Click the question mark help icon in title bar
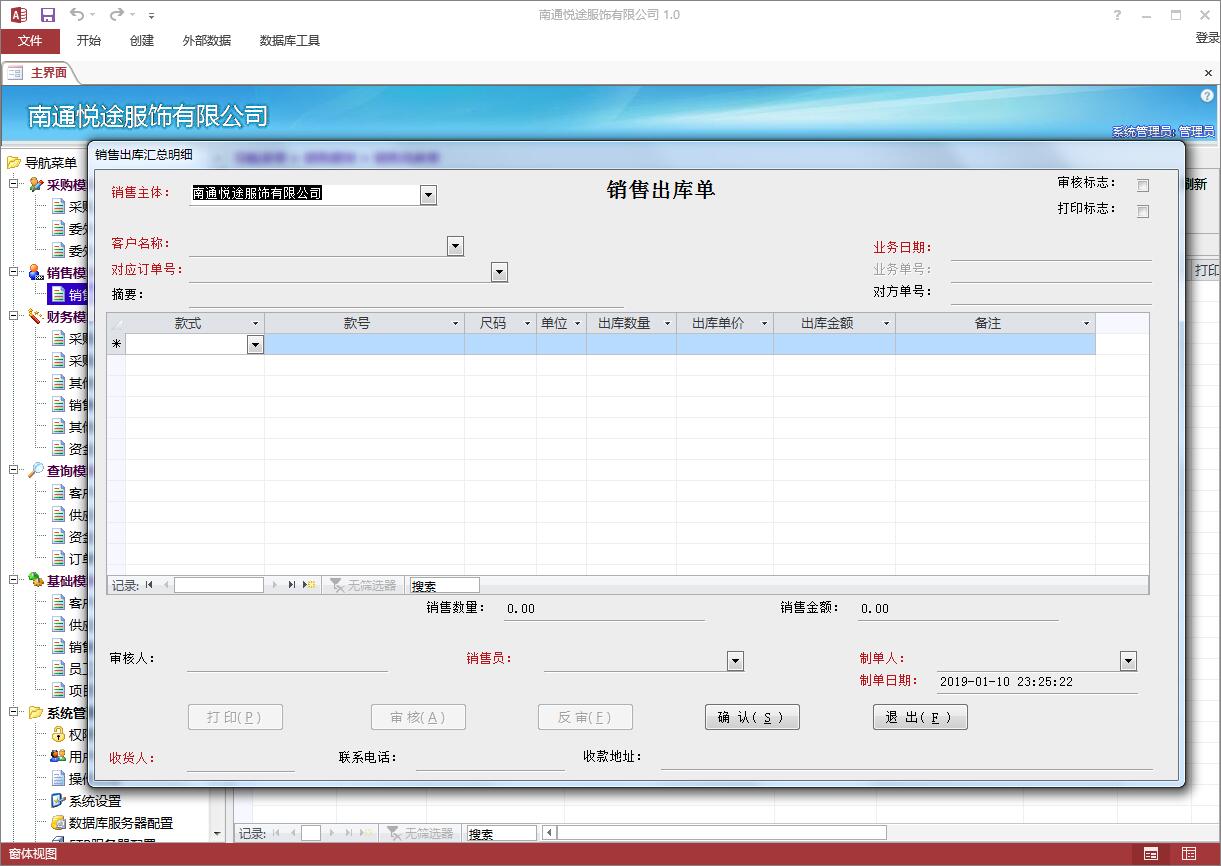Viewport: 1221px width, 866px height. pyautogui.click(x=1118, y=15)
